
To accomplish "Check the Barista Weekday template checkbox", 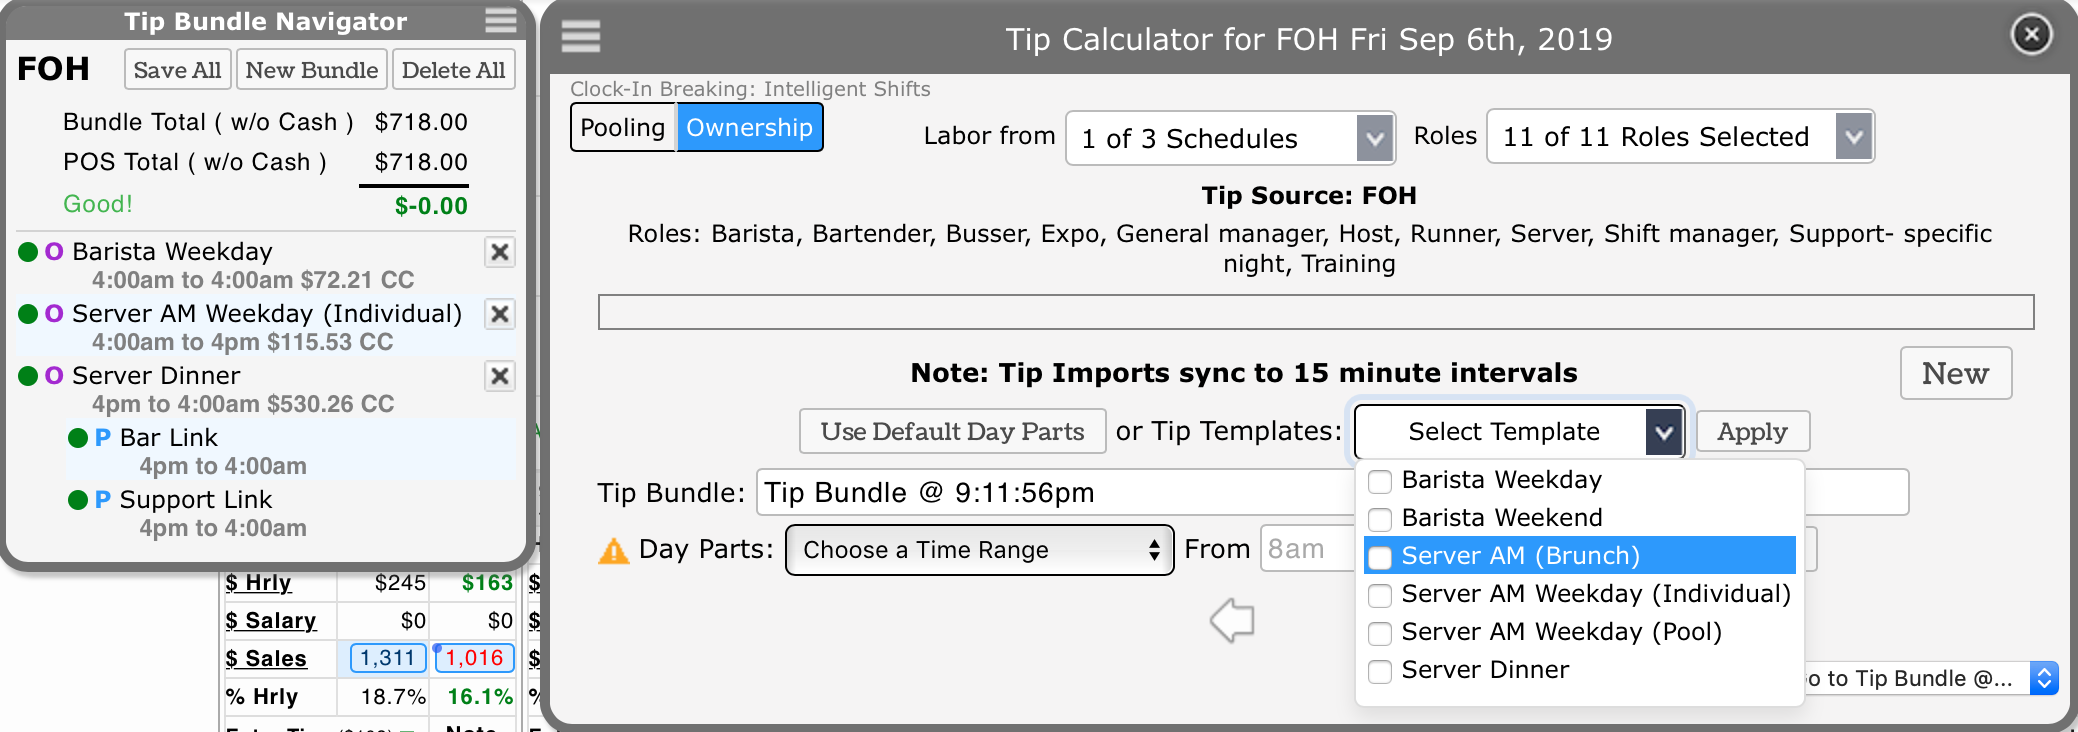I will coord(1380,481).
